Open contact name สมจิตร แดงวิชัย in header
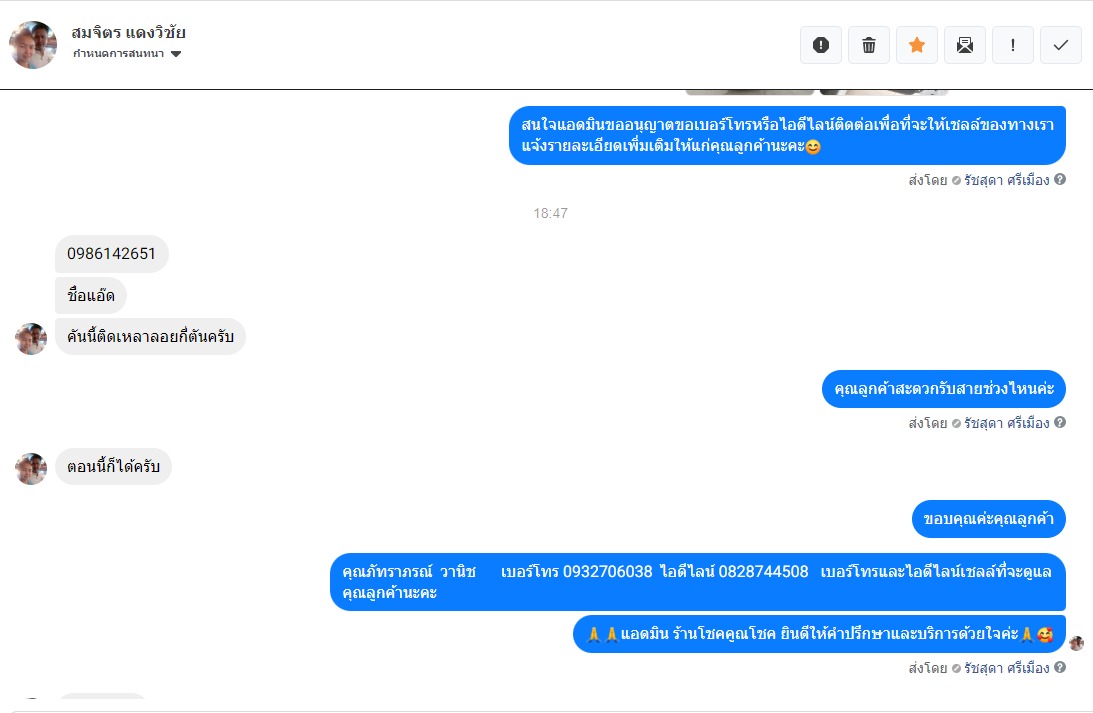The height and width of the screenshot is (713, 1093). pyautogui.click(x=128, y=32)
